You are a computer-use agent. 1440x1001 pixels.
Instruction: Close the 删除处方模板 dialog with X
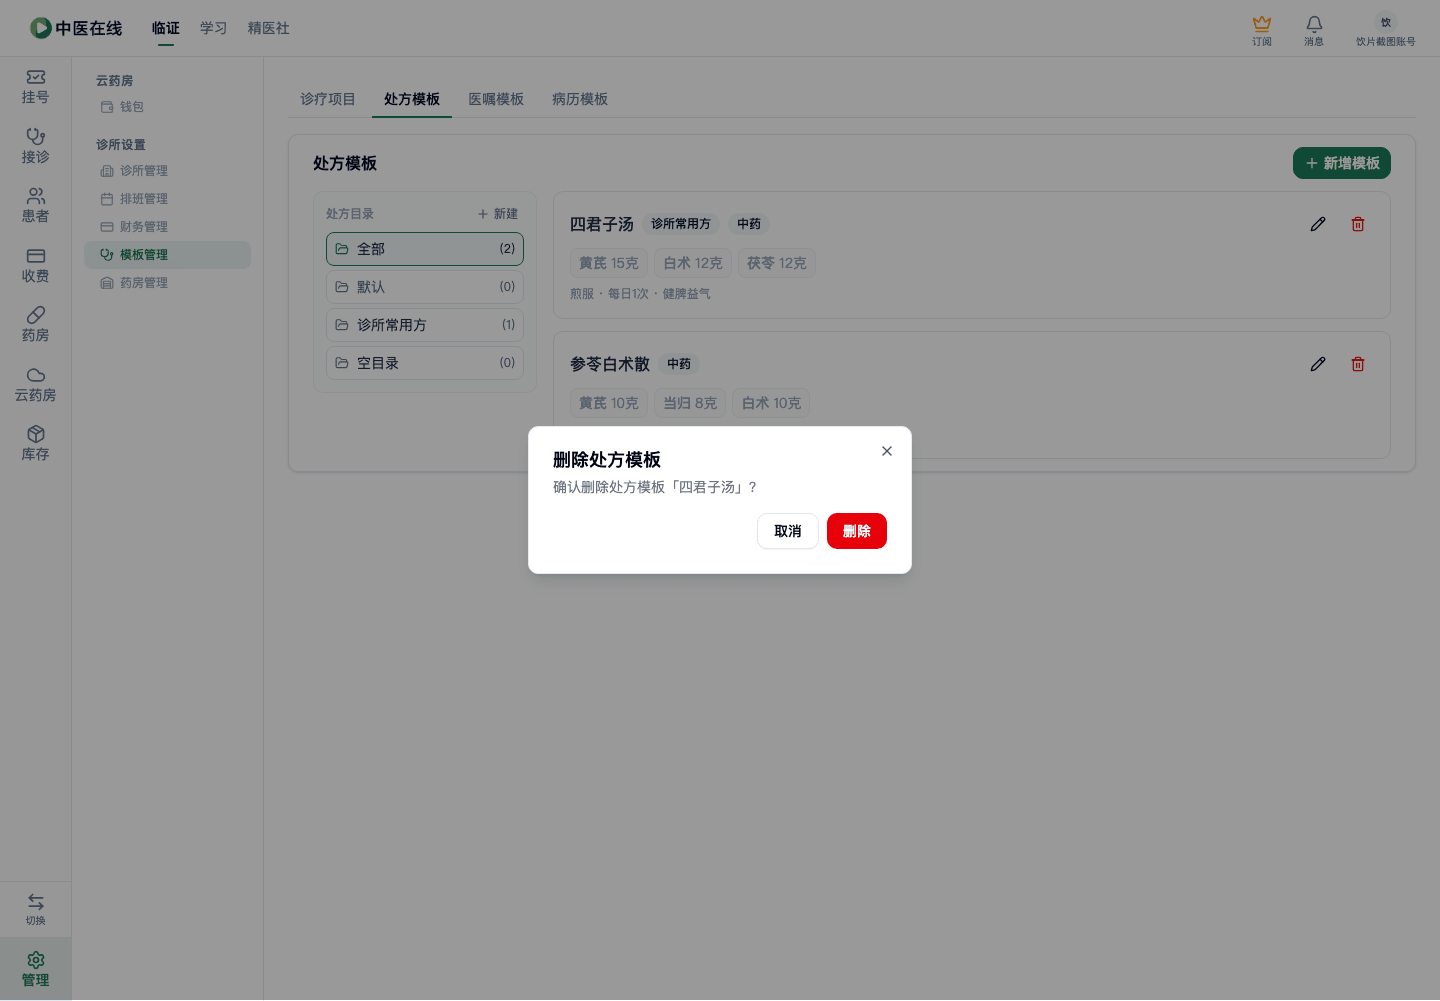(x=887, y=451)
